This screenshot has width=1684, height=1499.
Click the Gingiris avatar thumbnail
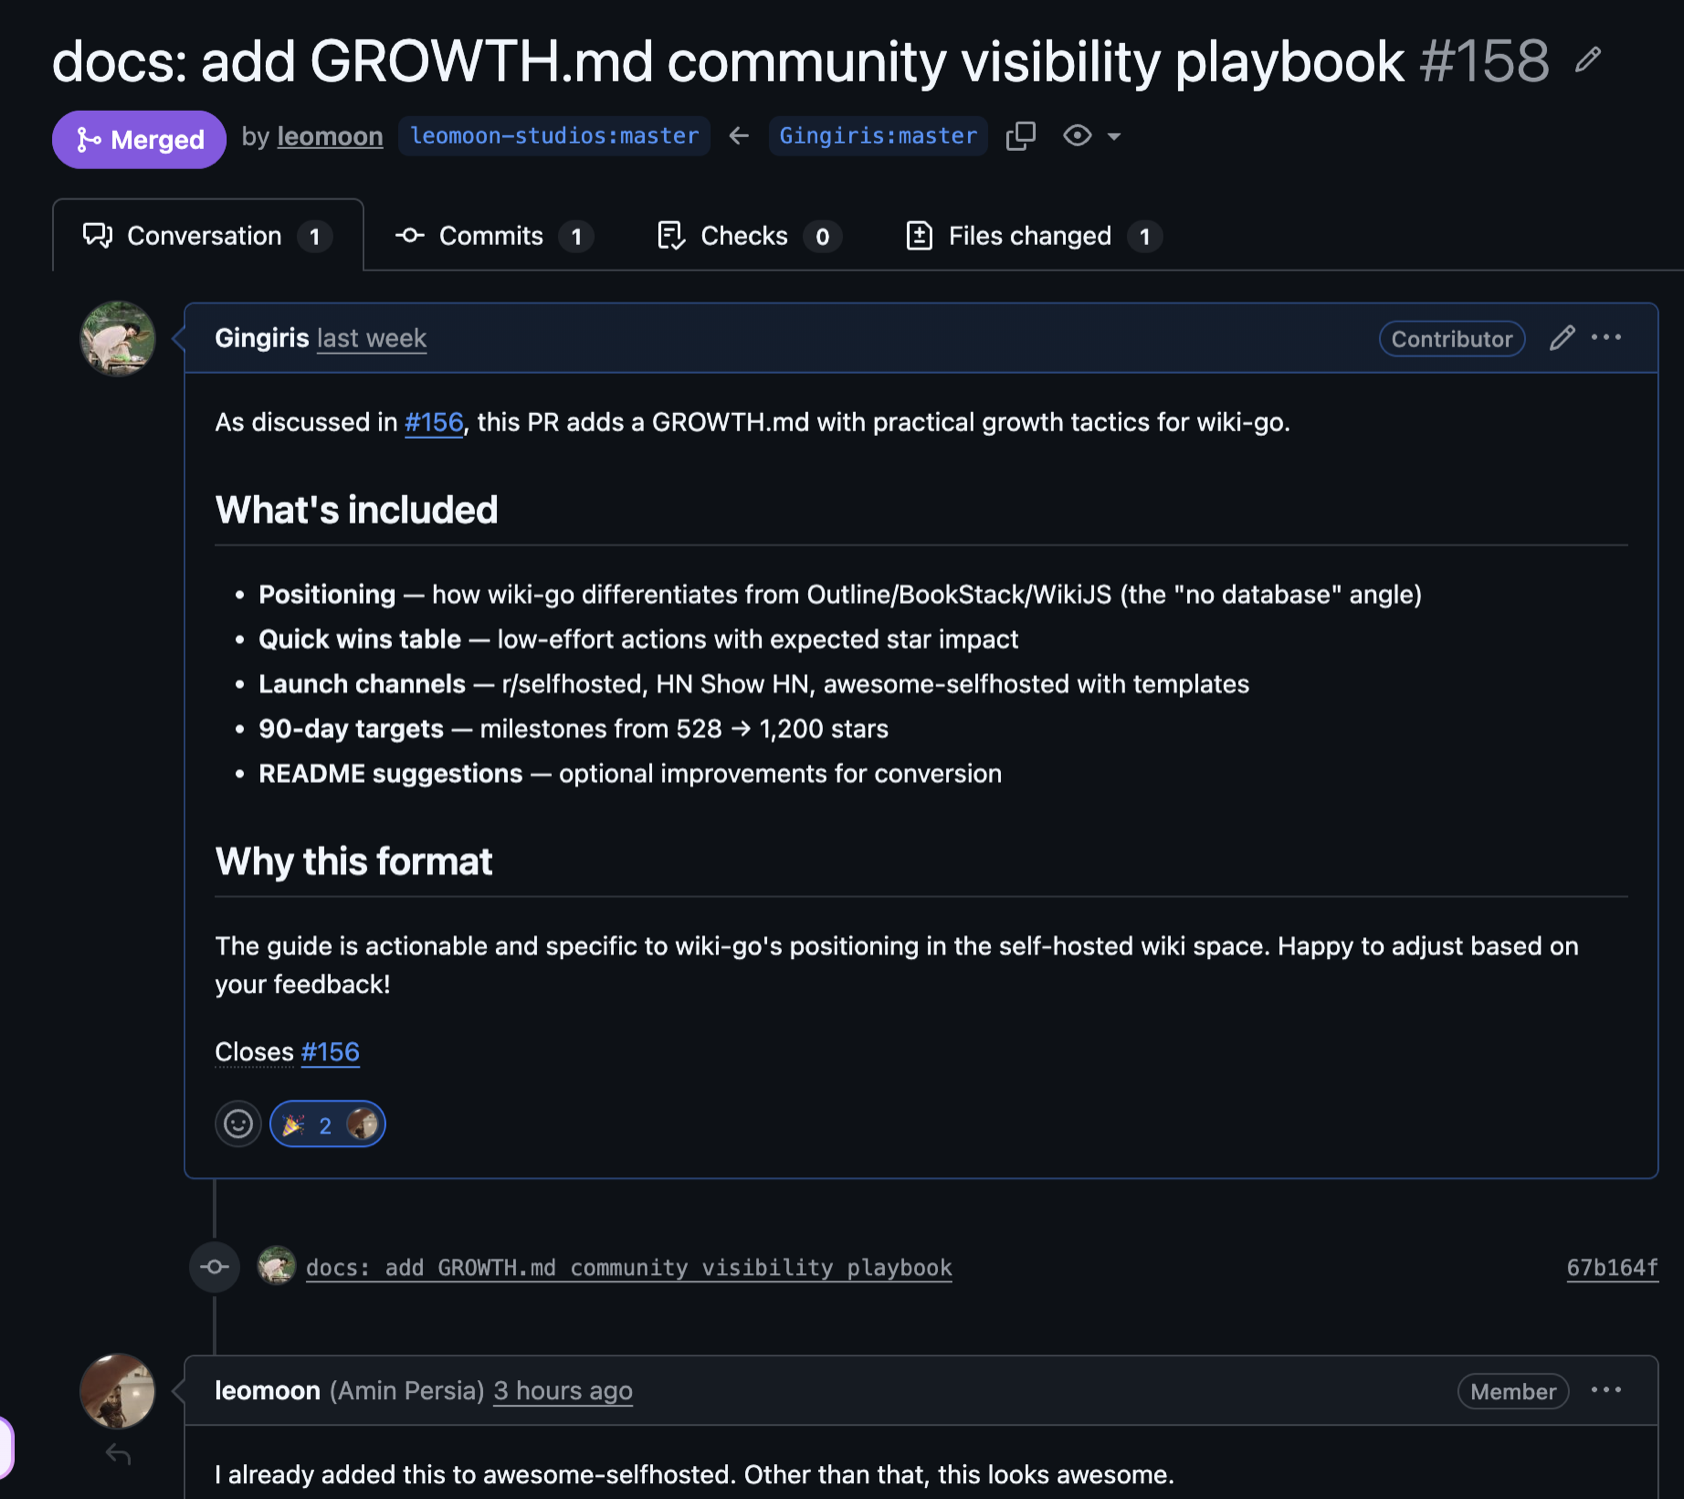click(x=118, y=338)
